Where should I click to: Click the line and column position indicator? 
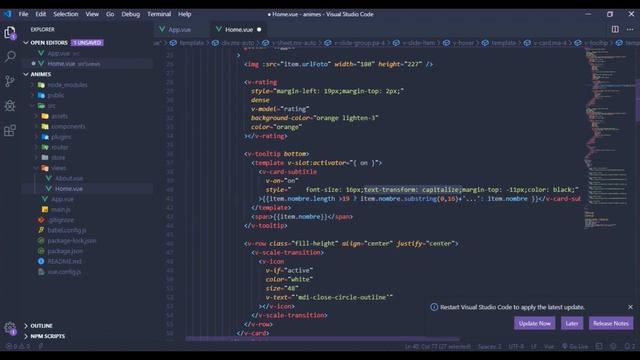[438, 347]
